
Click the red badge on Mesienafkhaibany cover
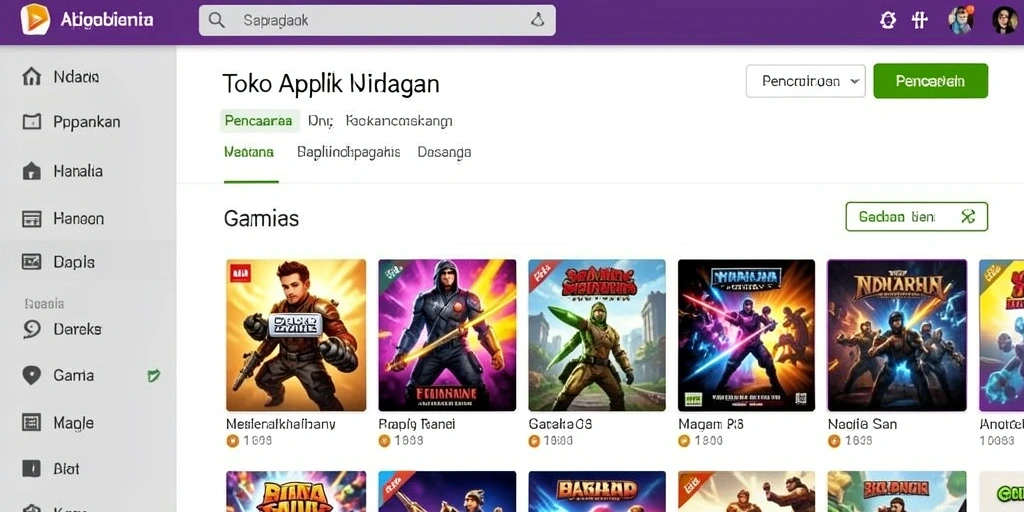pos(238,271)
